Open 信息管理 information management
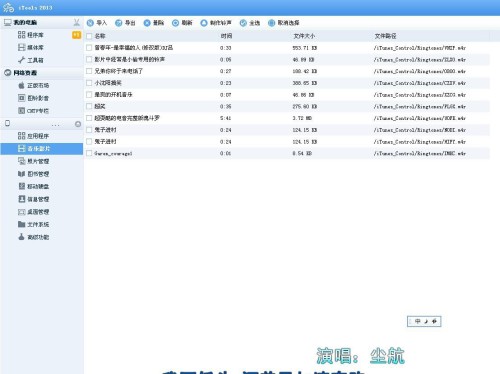 (x=33, y=199)
